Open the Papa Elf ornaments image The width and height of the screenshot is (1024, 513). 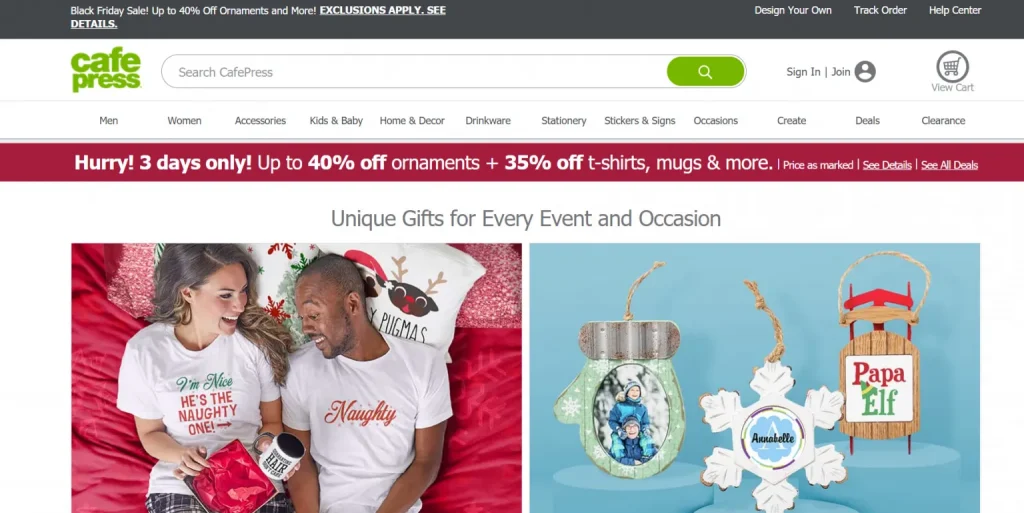(x=754, y=378)
